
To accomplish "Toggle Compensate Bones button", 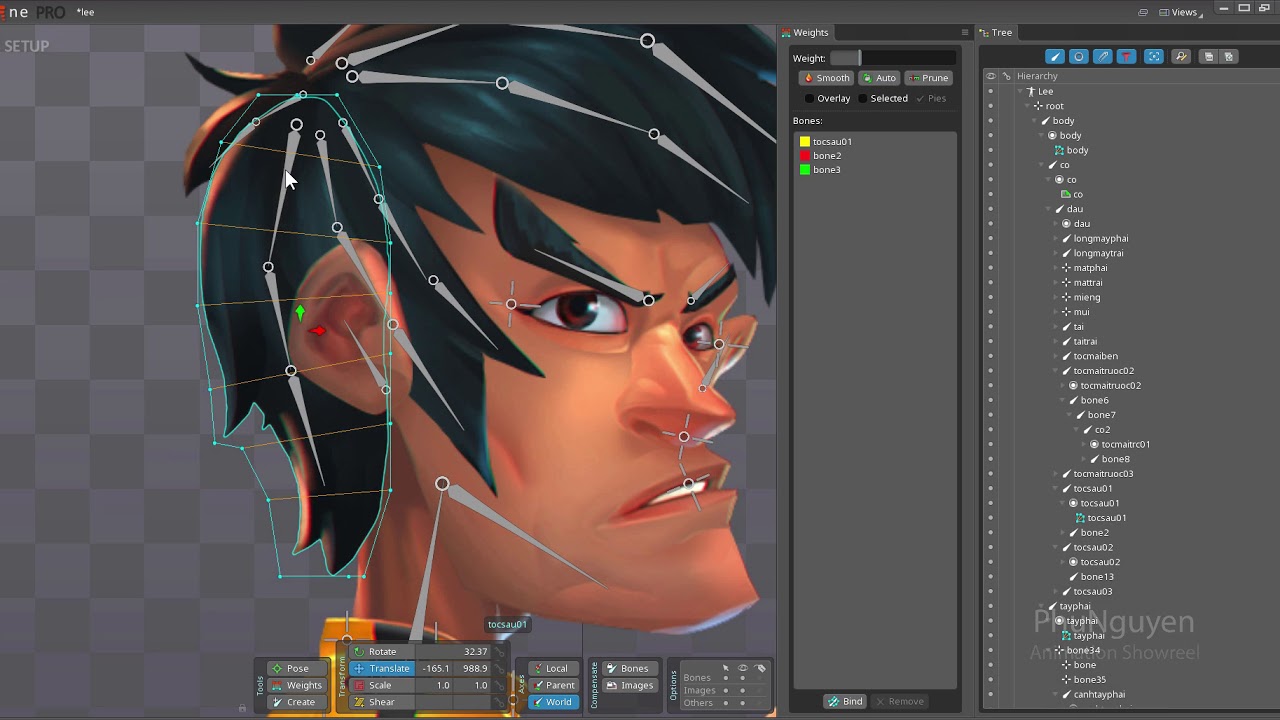I will click(628, 668).
